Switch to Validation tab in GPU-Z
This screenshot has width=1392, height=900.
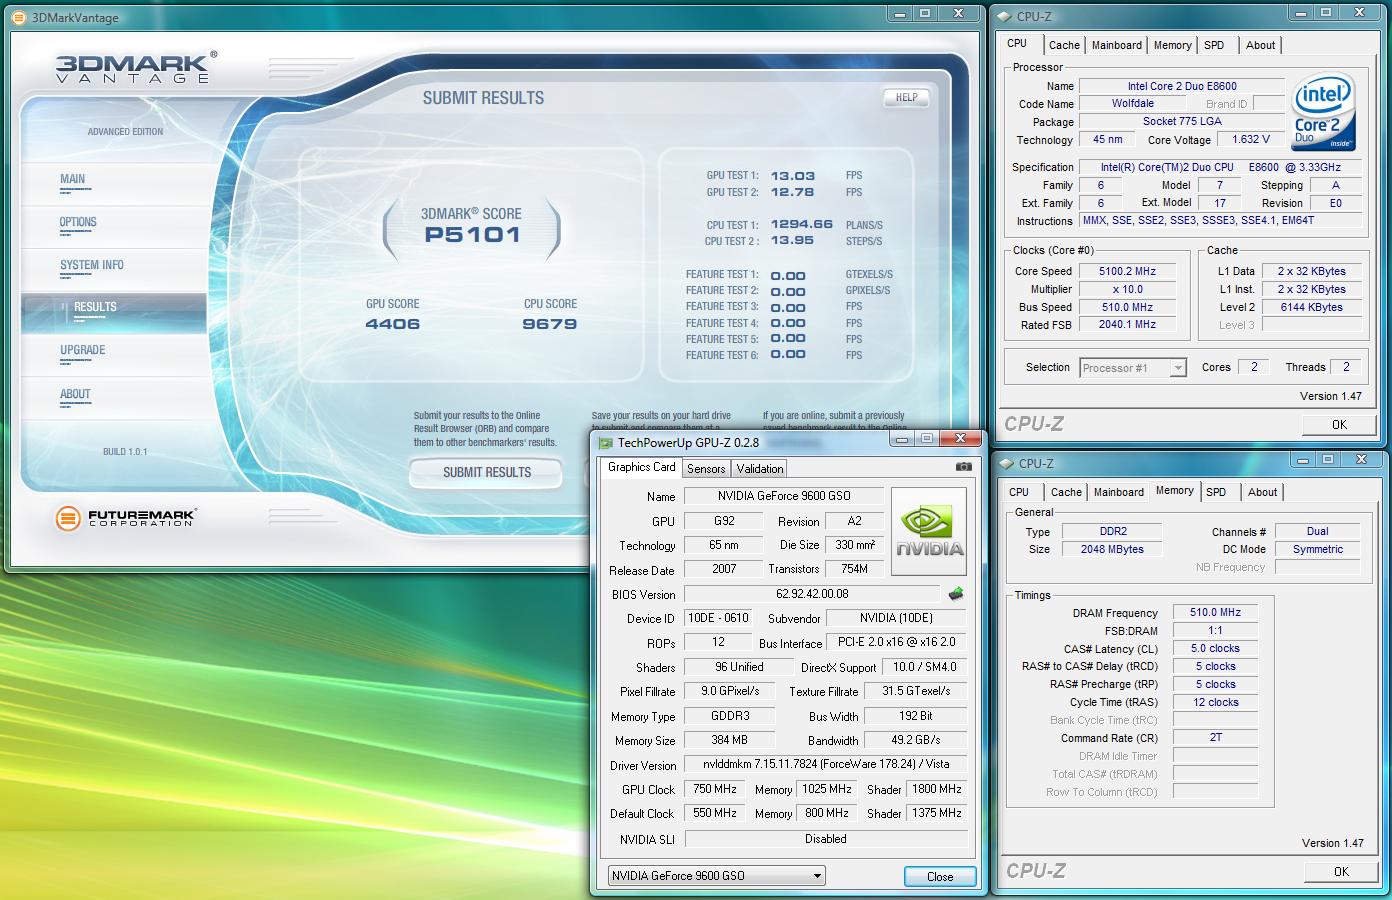pyautogui.click(x=760, y=469)
